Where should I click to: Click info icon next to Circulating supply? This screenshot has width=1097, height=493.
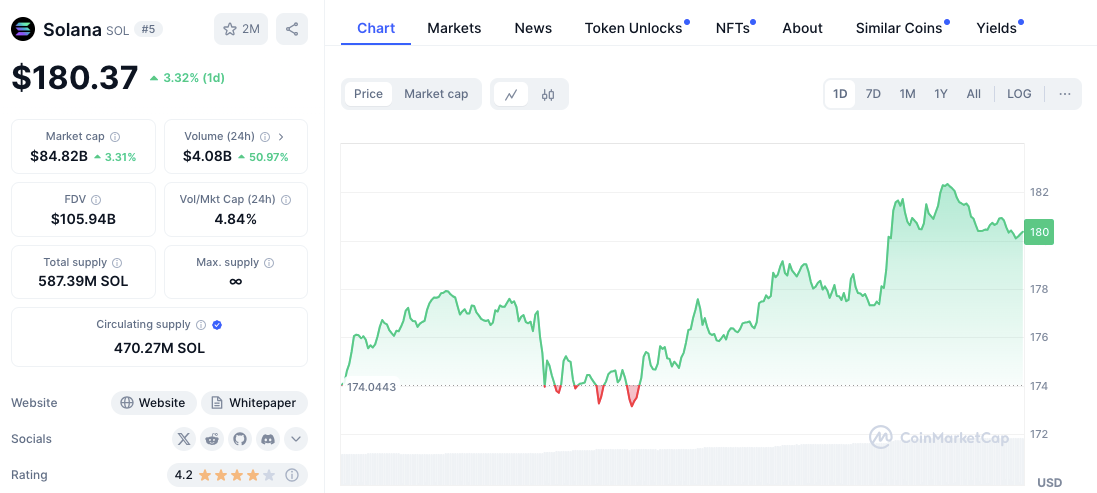pyautogui.click(x=201, y=325)
